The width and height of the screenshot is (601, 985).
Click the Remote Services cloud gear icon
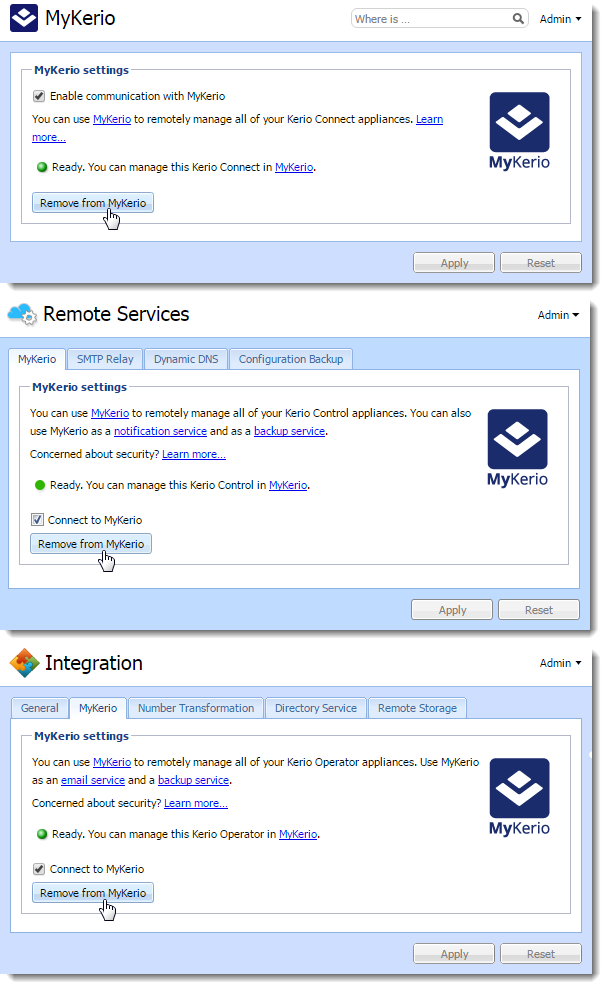point(23,313)
